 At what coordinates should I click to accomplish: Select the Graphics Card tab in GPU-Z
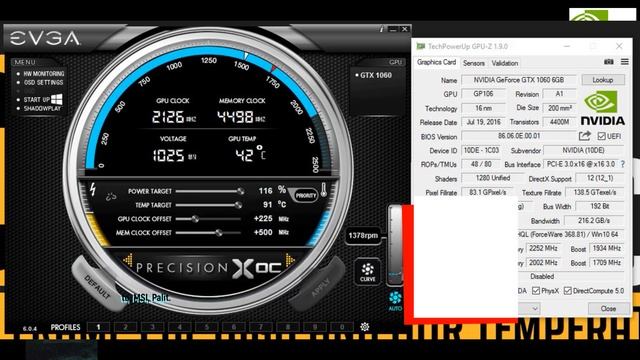point(436,62)
